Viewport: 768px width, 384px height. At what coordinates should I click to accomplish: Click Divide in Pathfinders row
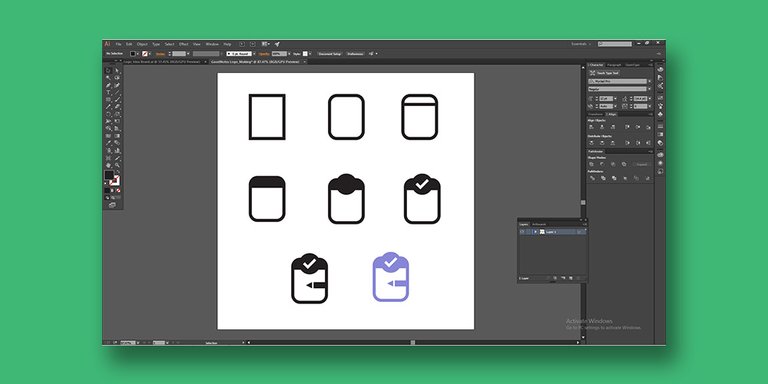pos(592,178)
